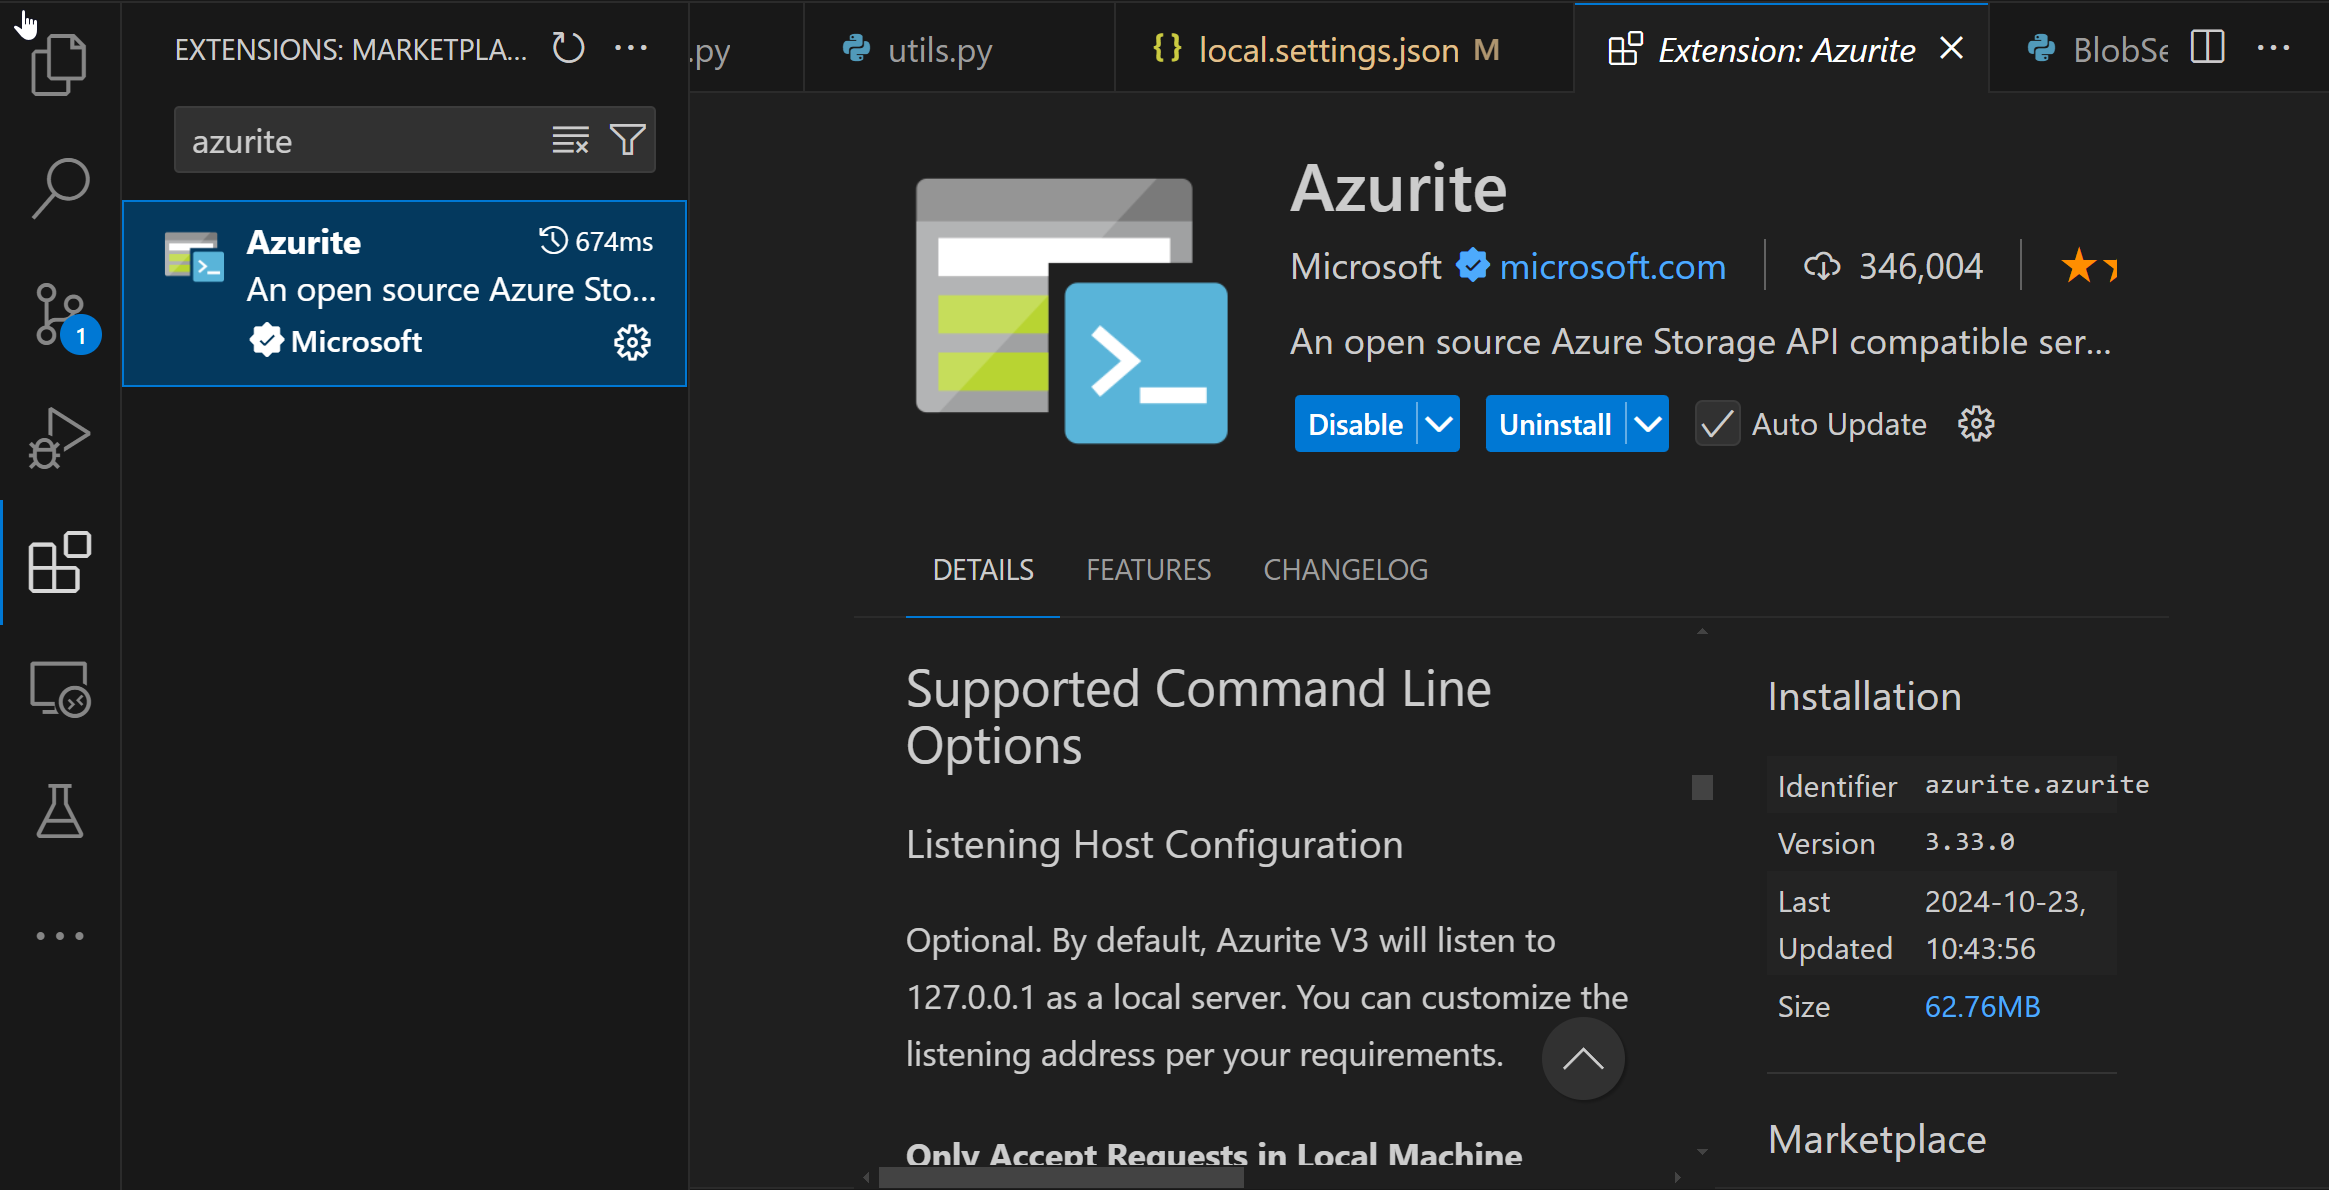
Task: Open the Run and Debug view
Action: 59,437
